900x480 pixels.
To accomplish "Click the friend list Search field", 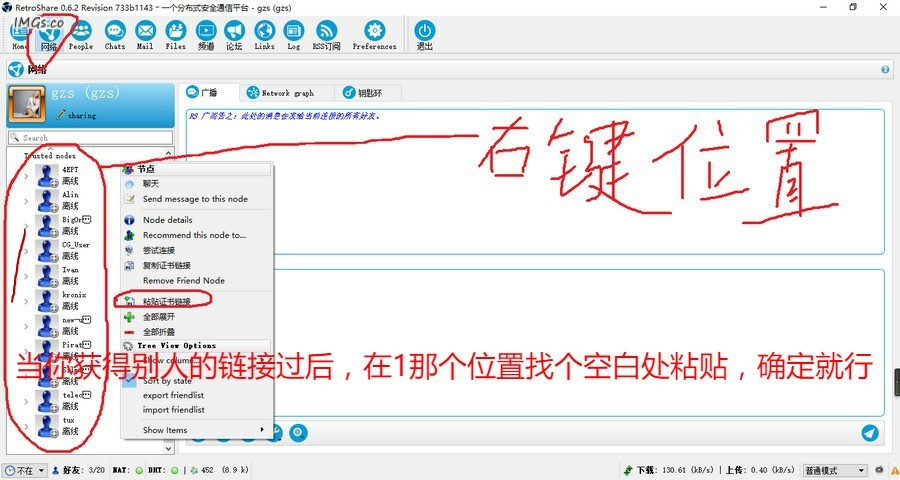I will coord(90,138).
